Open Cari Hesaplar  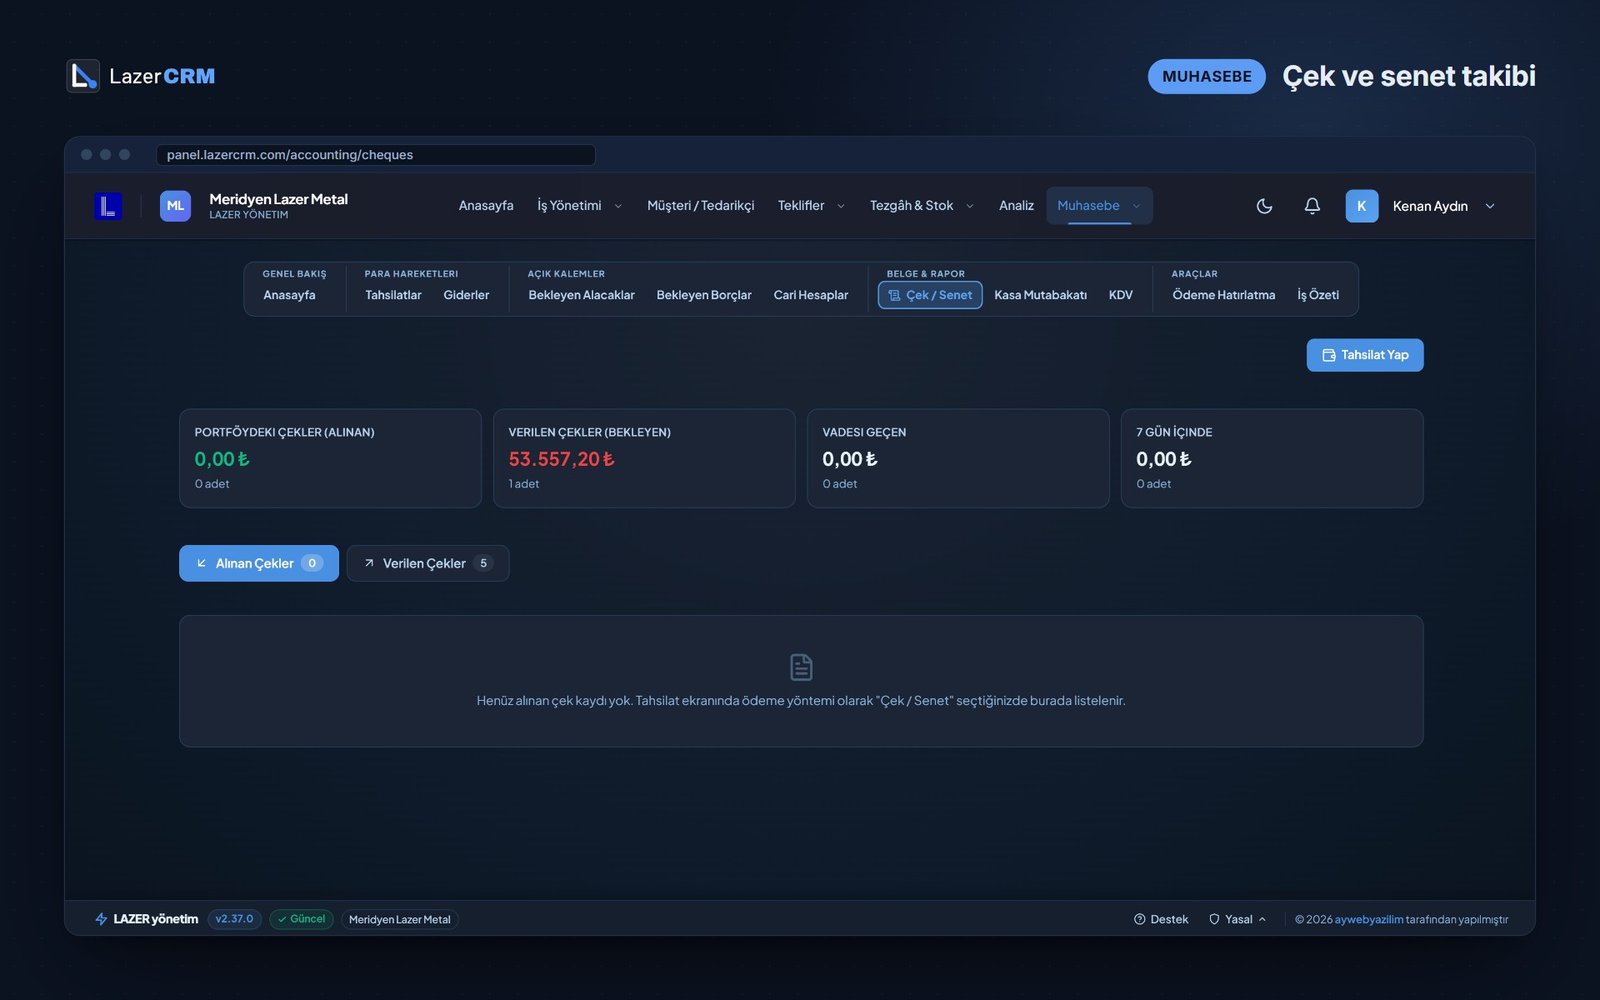pos(811,295)
